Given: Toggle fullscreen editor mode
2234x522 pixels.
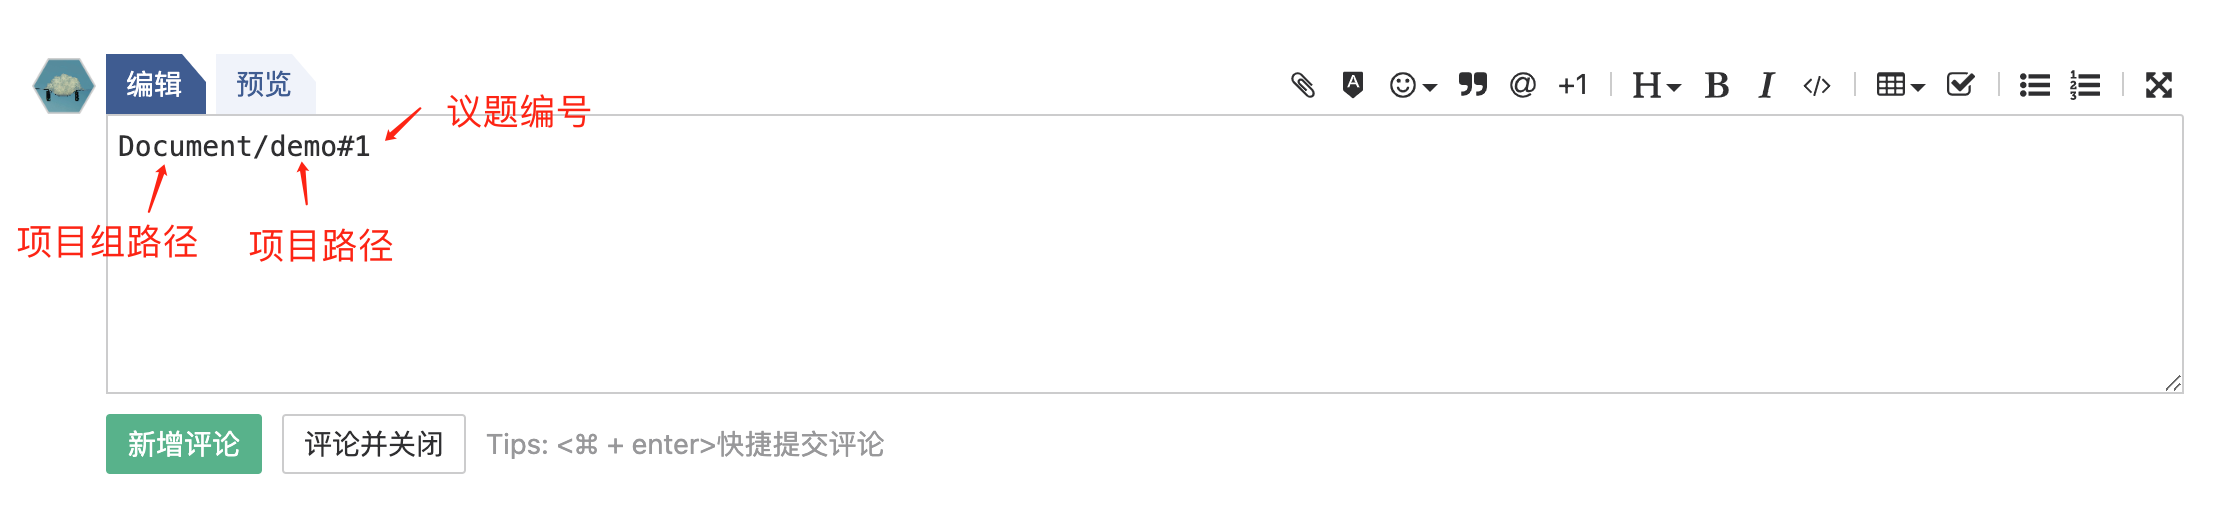Looking at the screenshot, I should point(2158,85).
